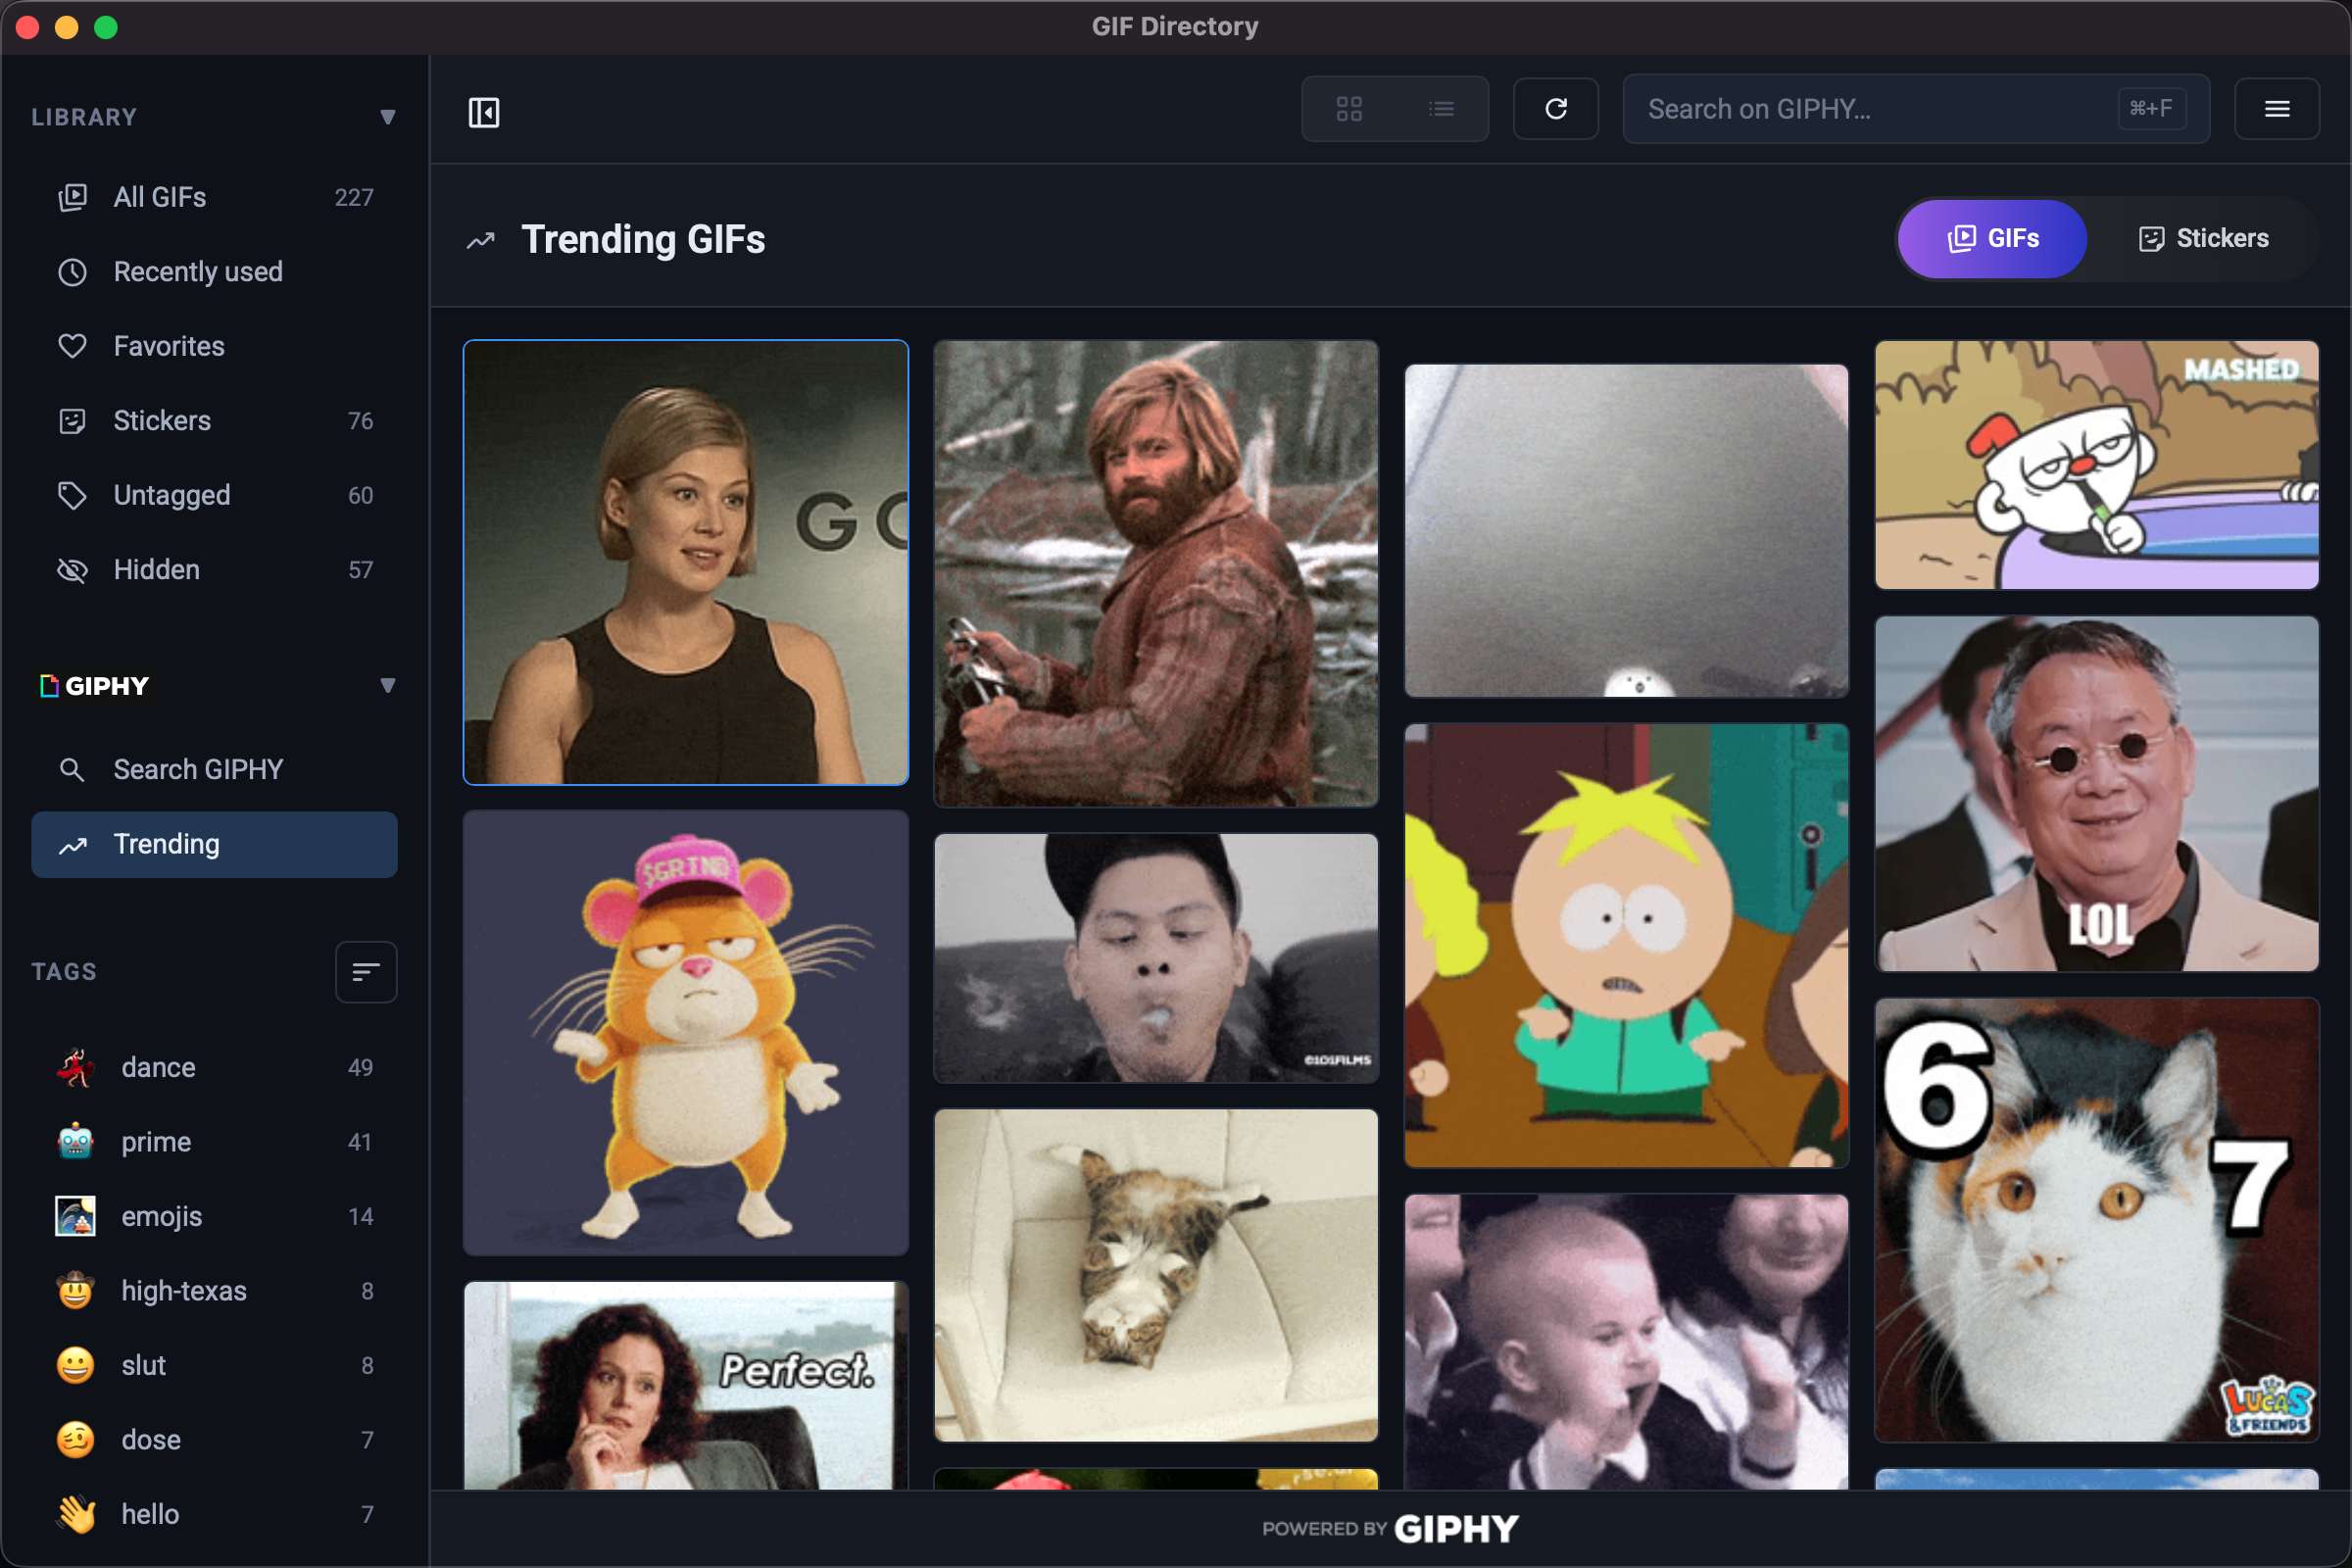Collapse the Library section
Viewport: 2352px width, 1568px height.
(388, 117)
